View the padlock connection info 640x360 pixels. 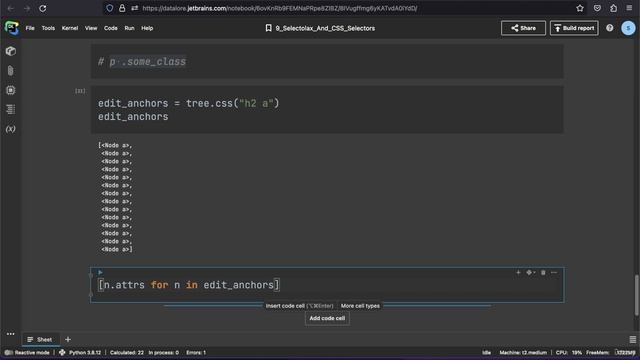pos(122,8)
